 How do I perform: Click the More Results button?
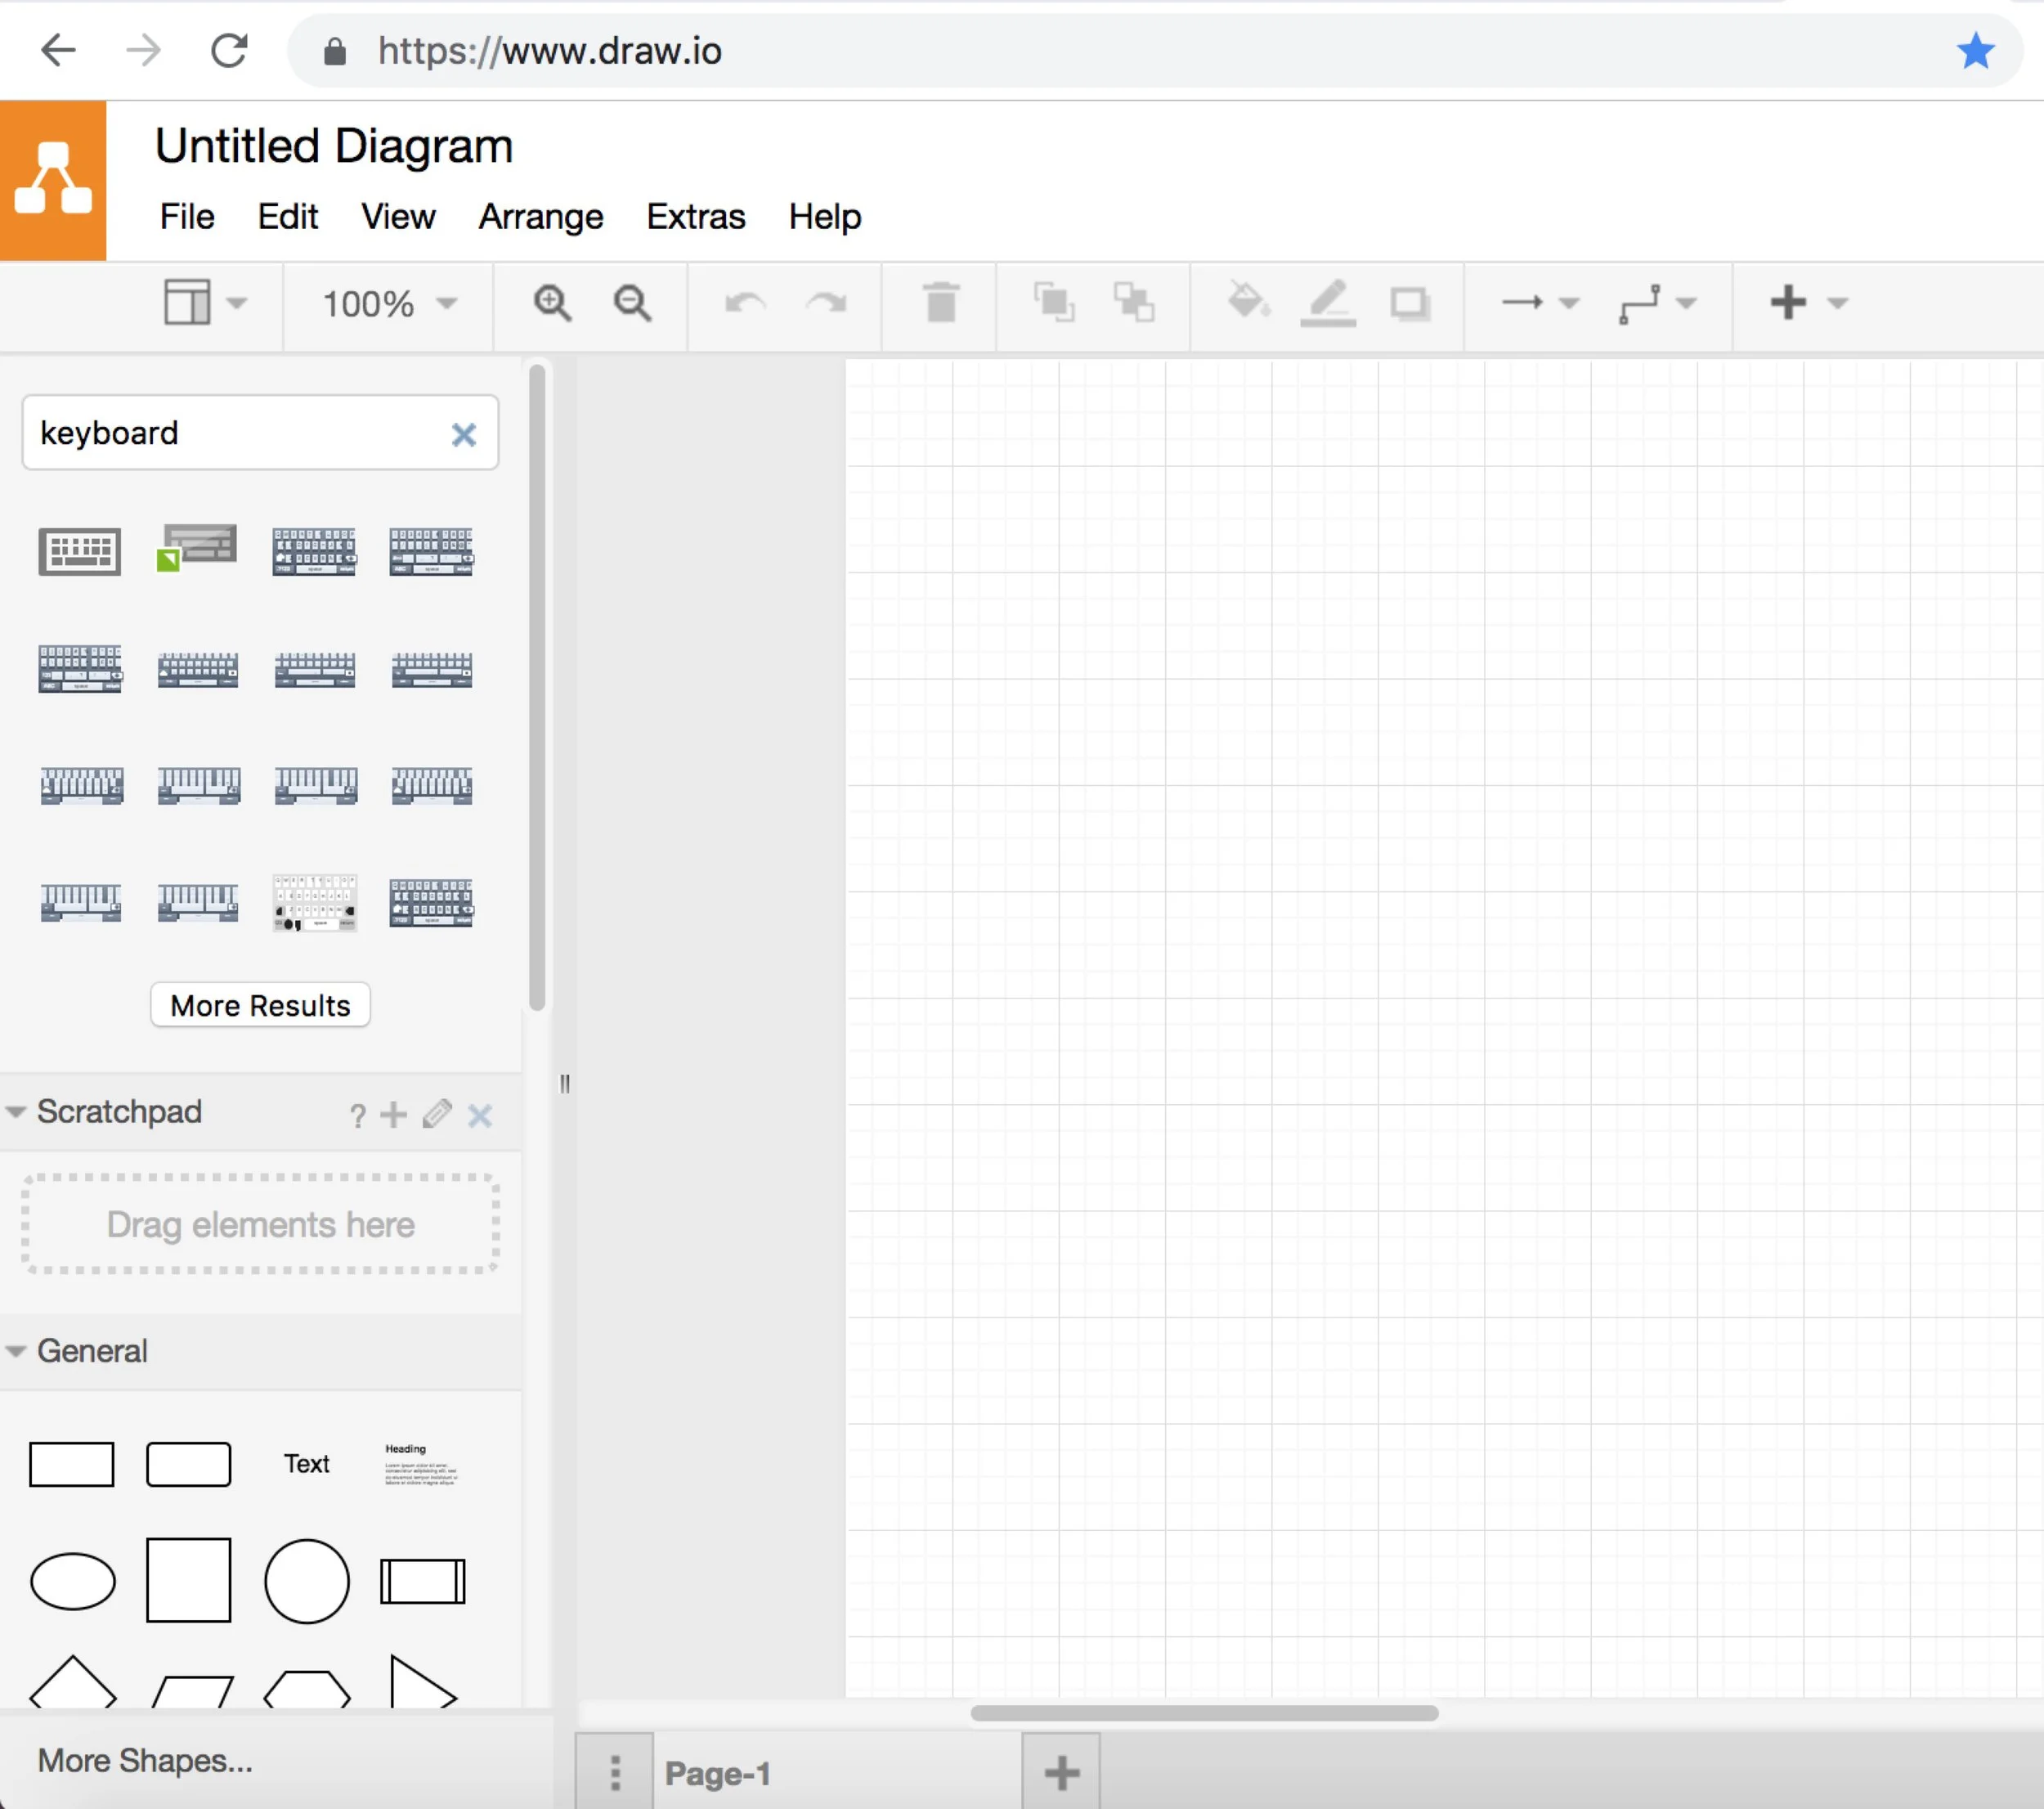pyautogui.click(x=260, y=1005)
